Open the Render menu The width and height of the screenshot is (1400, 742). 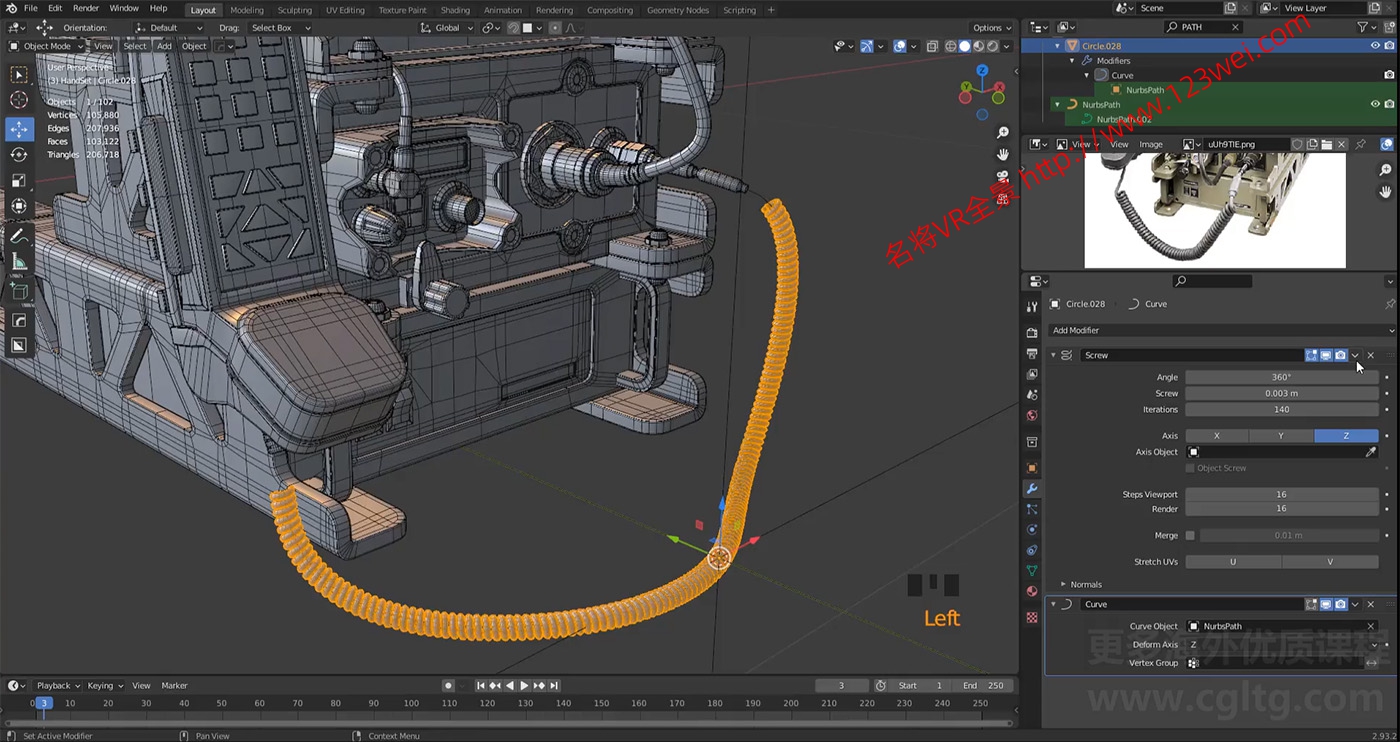(86, 8)
